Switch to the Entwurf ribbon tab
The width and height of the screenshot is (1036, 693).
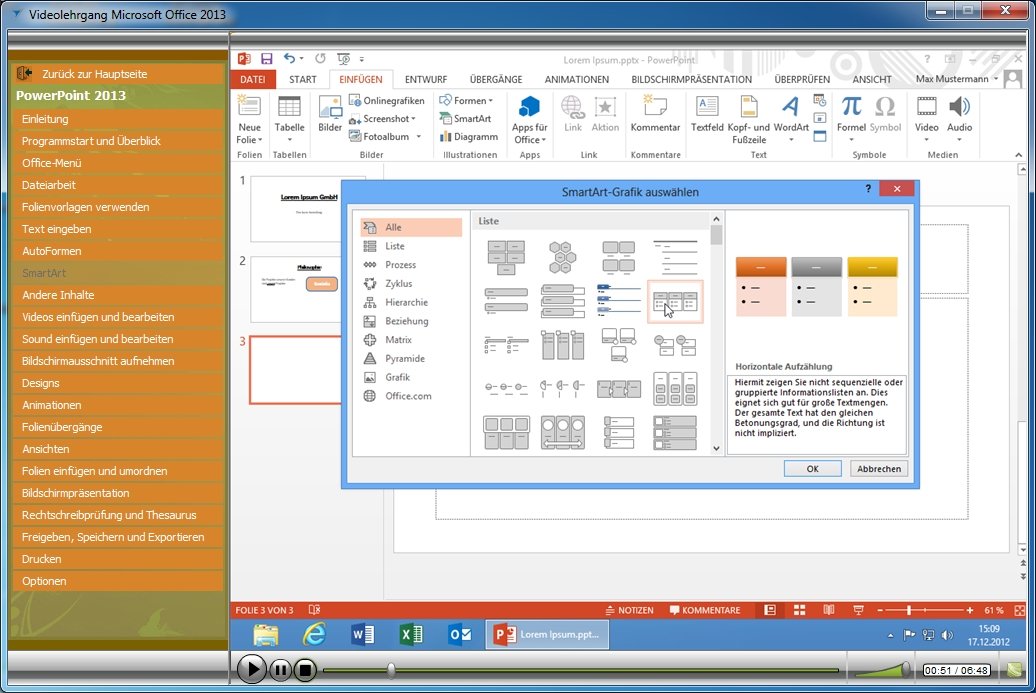coord(425,79)
